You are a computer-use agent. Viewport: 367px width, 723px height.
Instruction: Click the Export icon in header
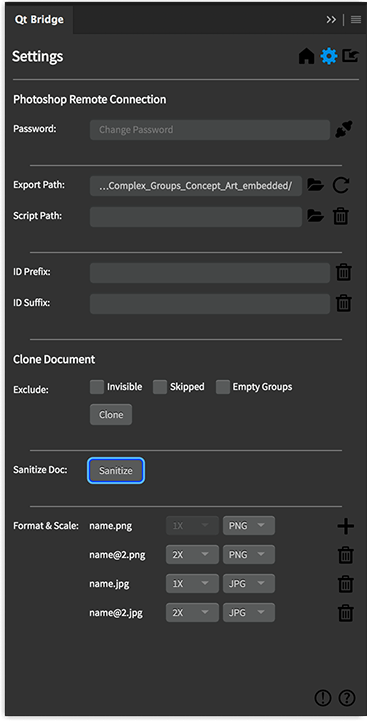350,56
